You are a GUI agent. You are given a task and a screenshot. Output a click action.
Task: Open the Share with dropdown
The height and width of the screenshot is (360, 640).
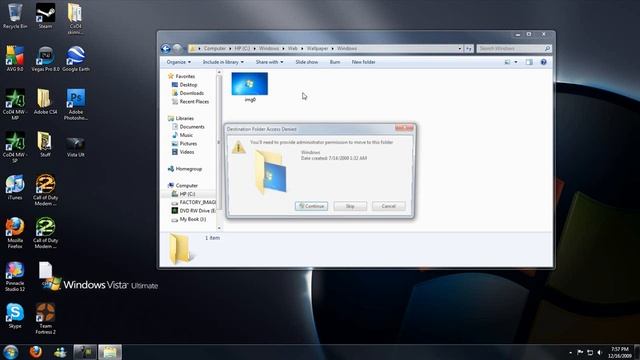click(269, 62)
